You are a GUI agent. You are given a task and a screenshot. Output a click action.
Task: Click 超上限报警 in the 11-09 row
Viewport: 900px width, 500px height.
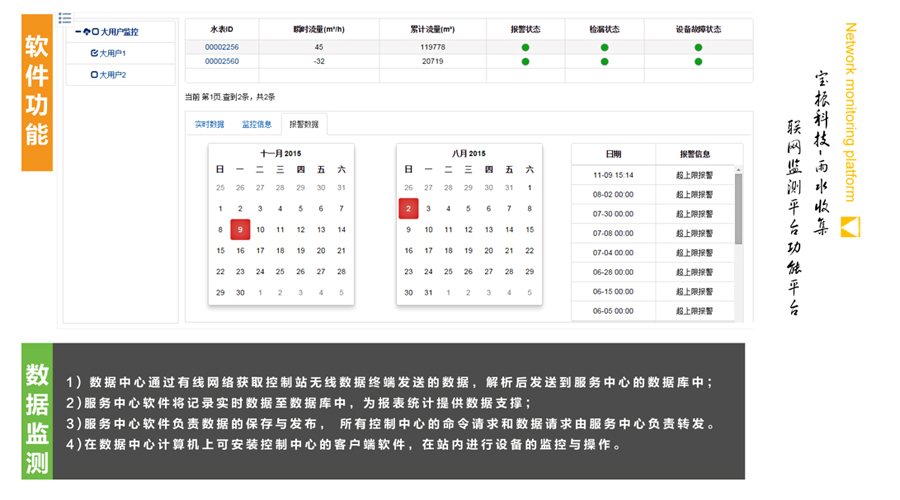(694, 175)
